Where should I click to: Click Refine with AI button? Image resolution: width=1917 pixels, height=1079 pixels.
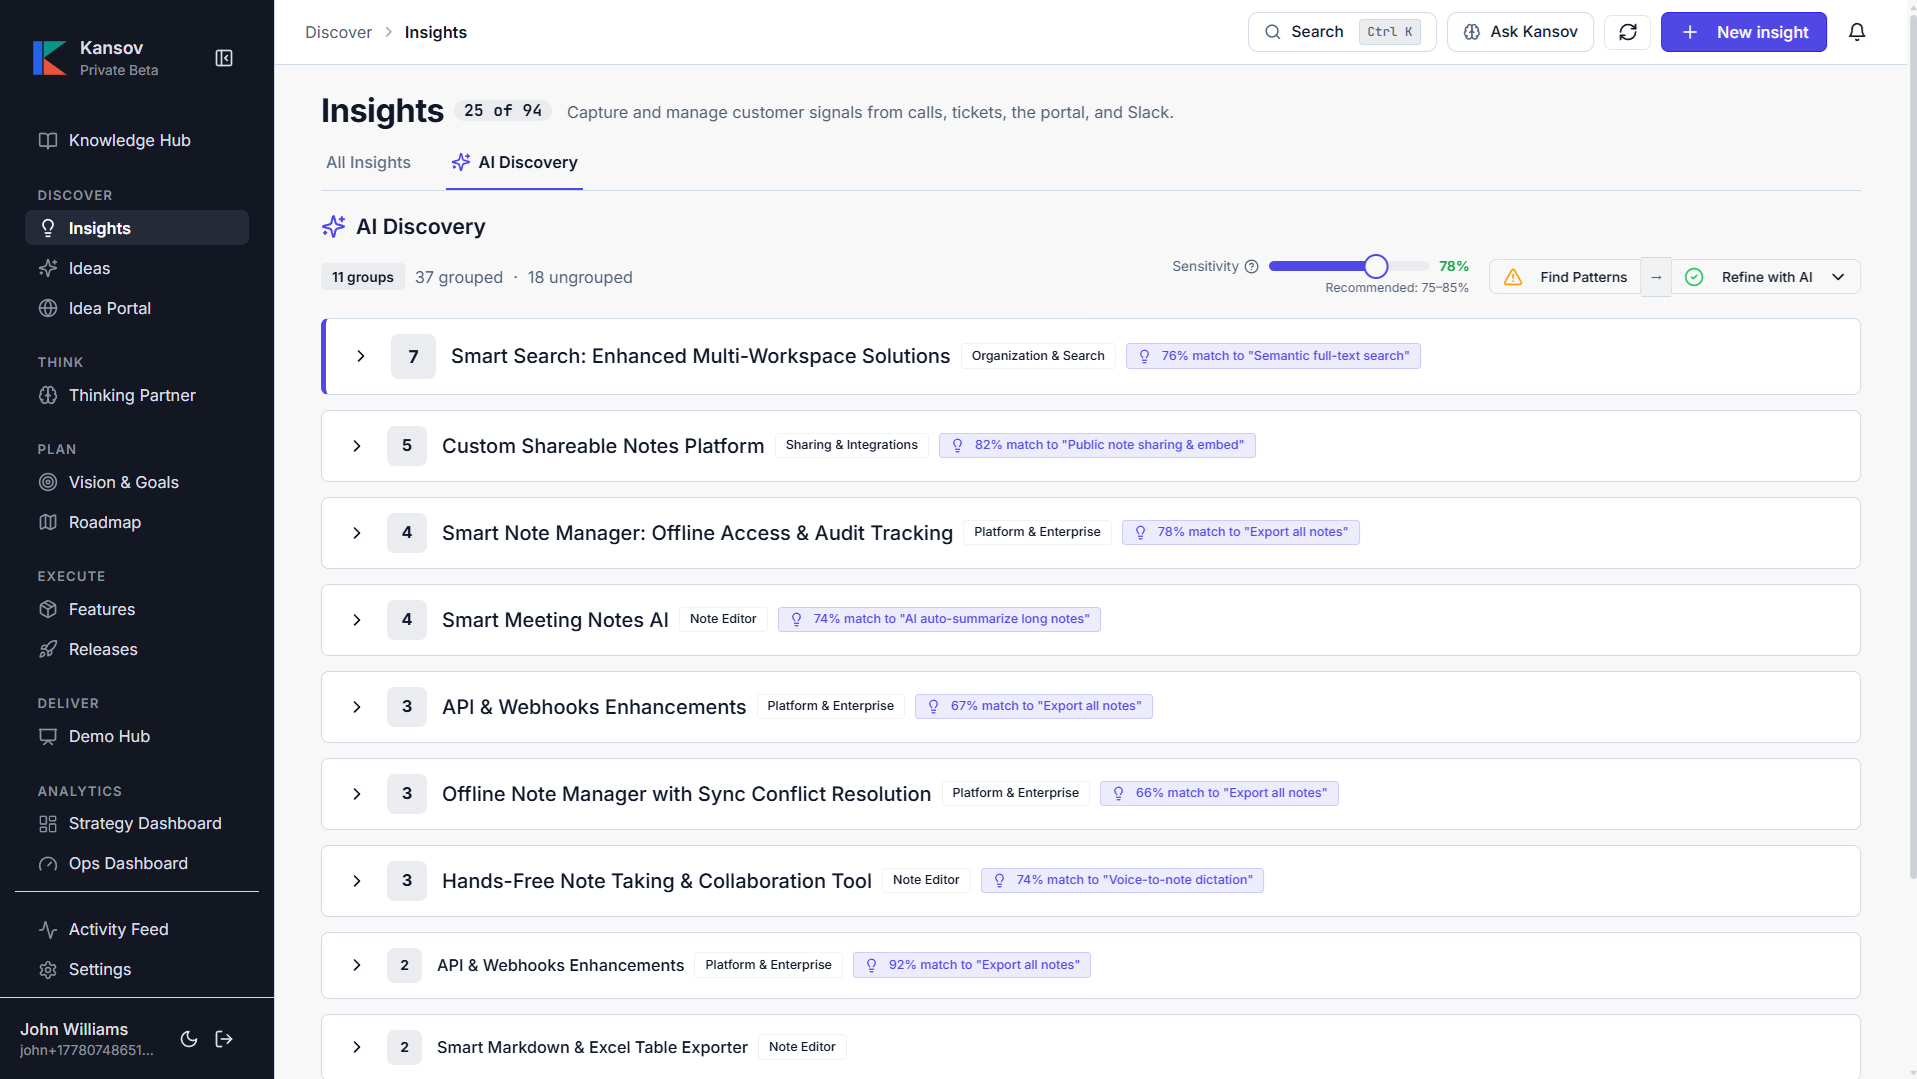[x=1766, y=277]
